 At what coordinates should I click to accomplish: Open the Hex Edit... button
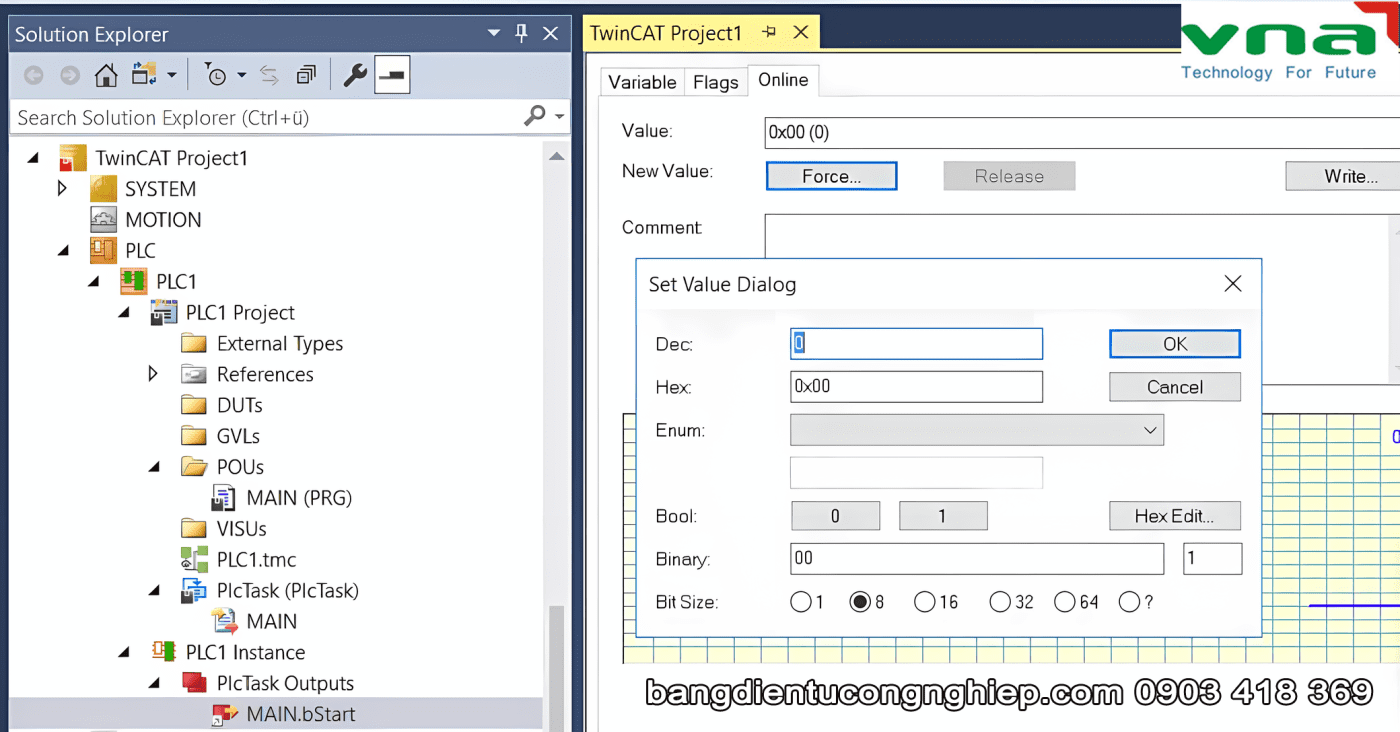[1175, 516]
